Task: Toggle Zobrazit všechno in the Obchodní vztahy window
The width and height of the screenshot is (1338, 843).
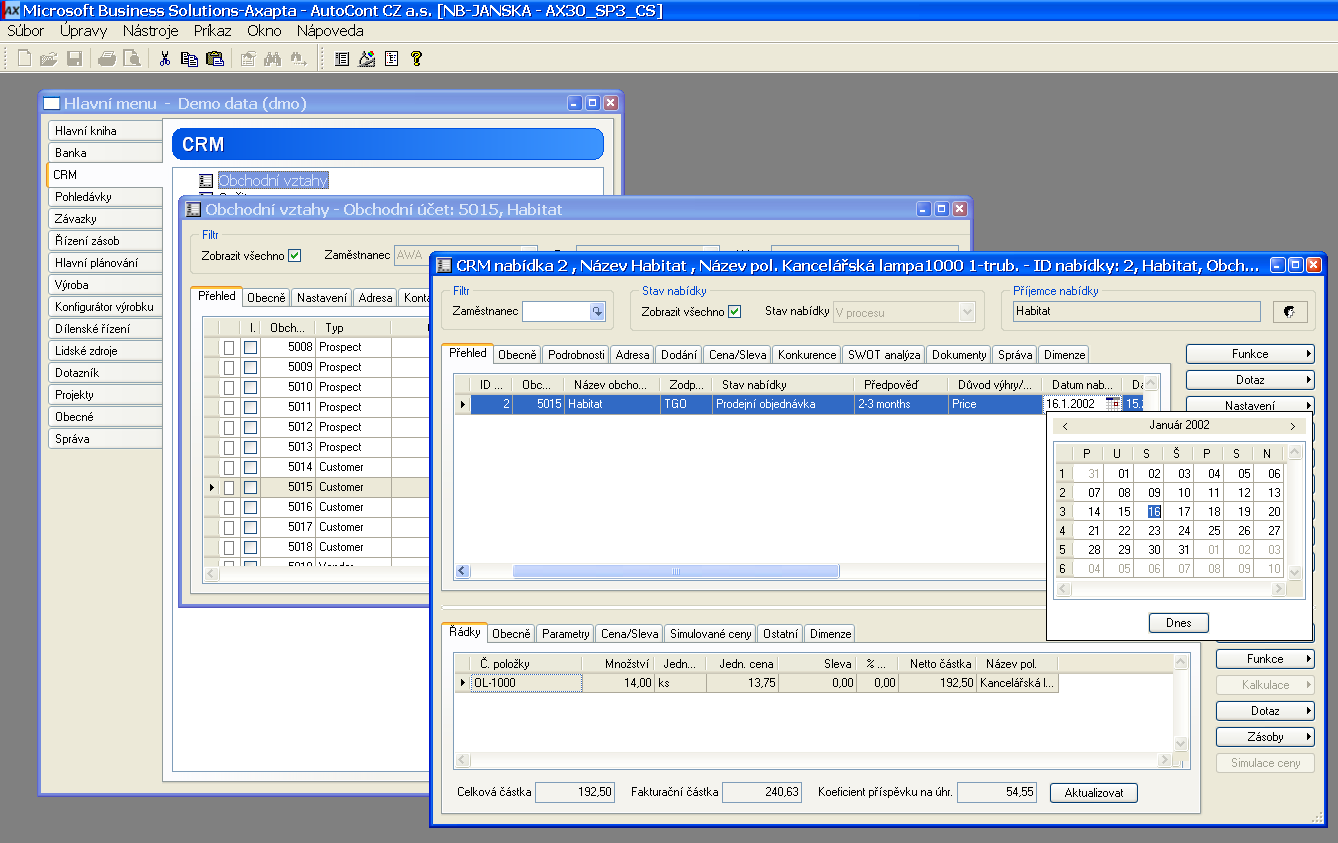Action: coord(294,255)
